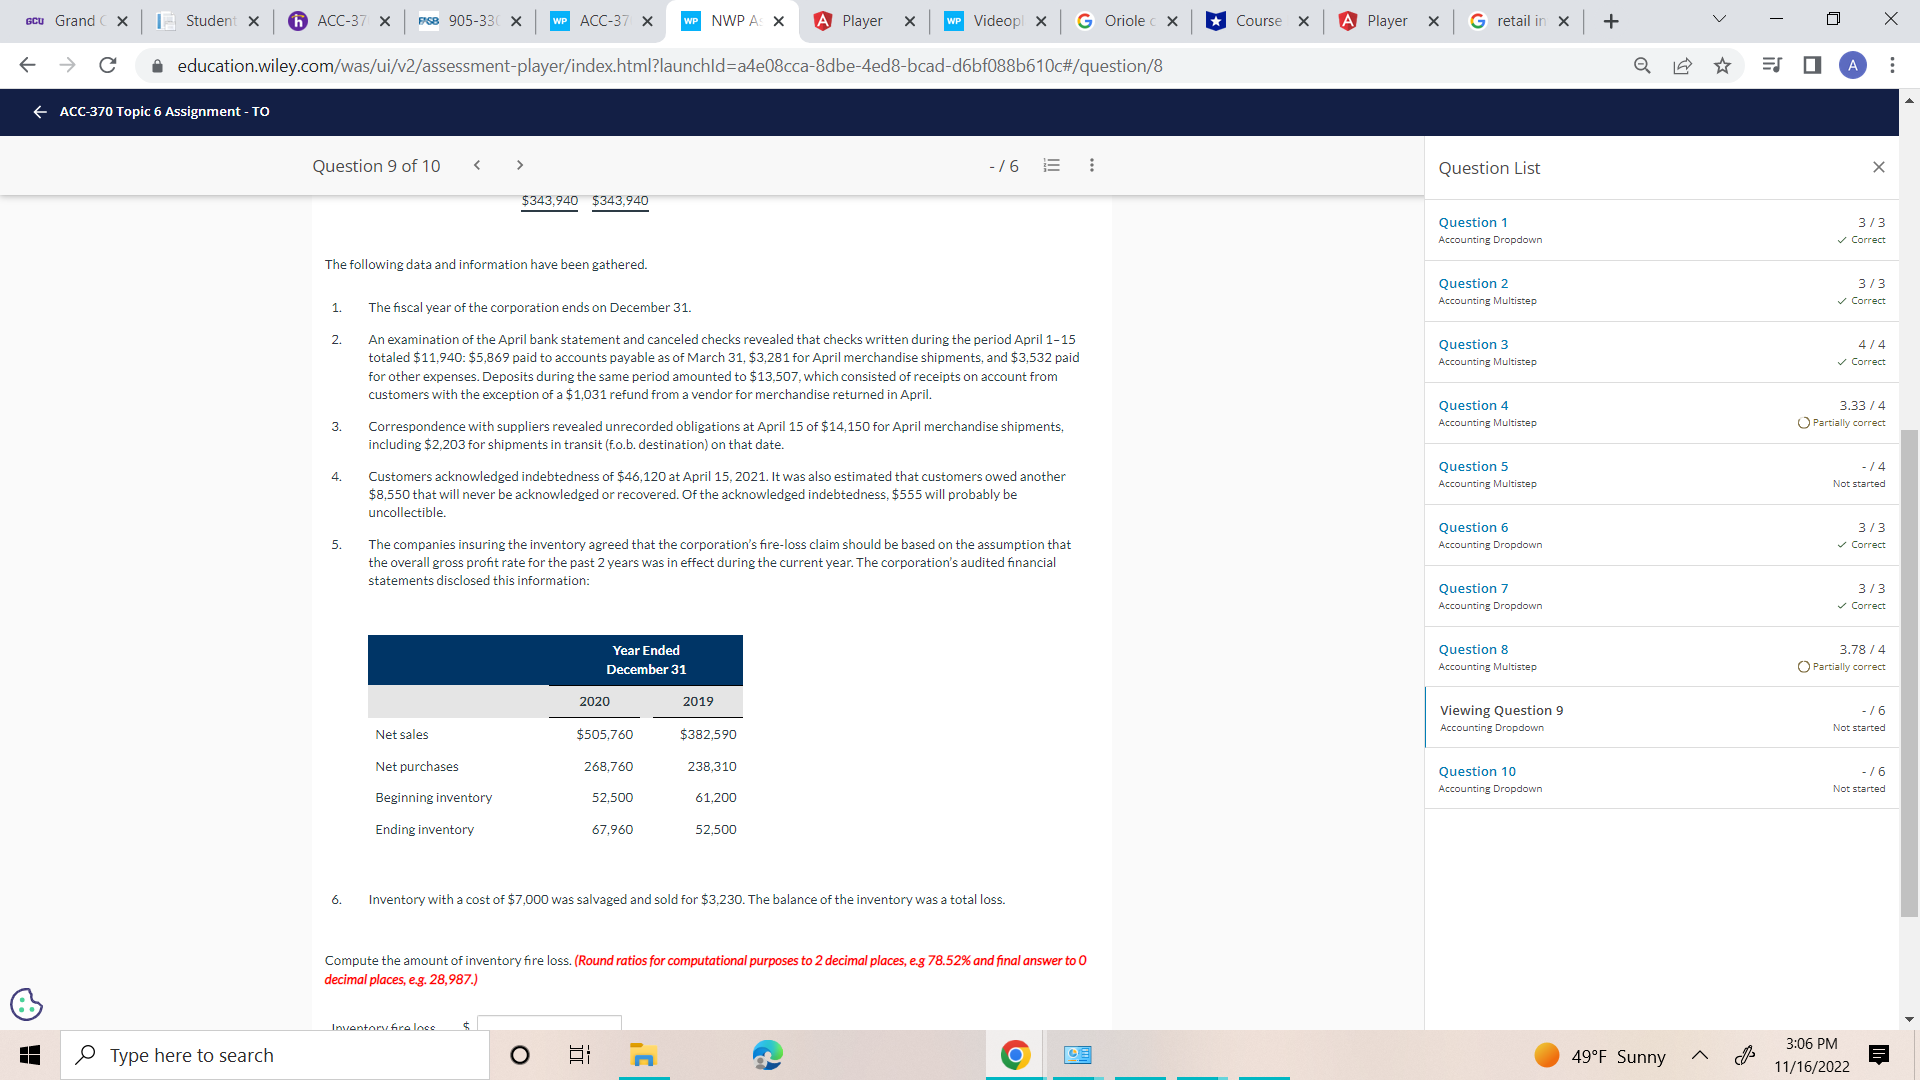Open Microsoft Edge from the taskbar

(x=766, y=1055)
